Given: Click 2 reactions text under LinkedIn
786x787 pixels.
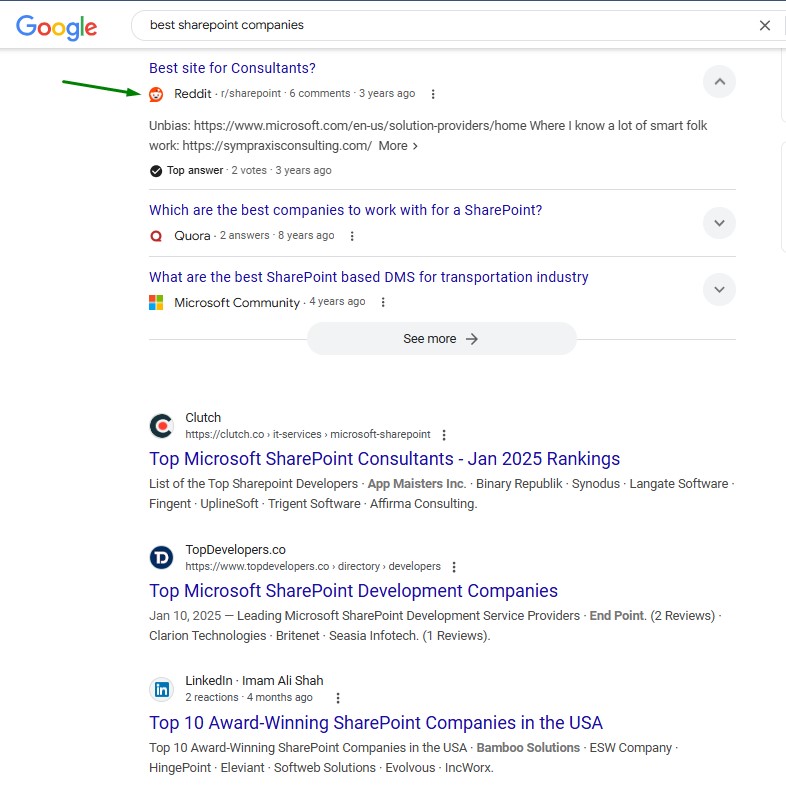Looking at the screenshot, I should 212,697.
